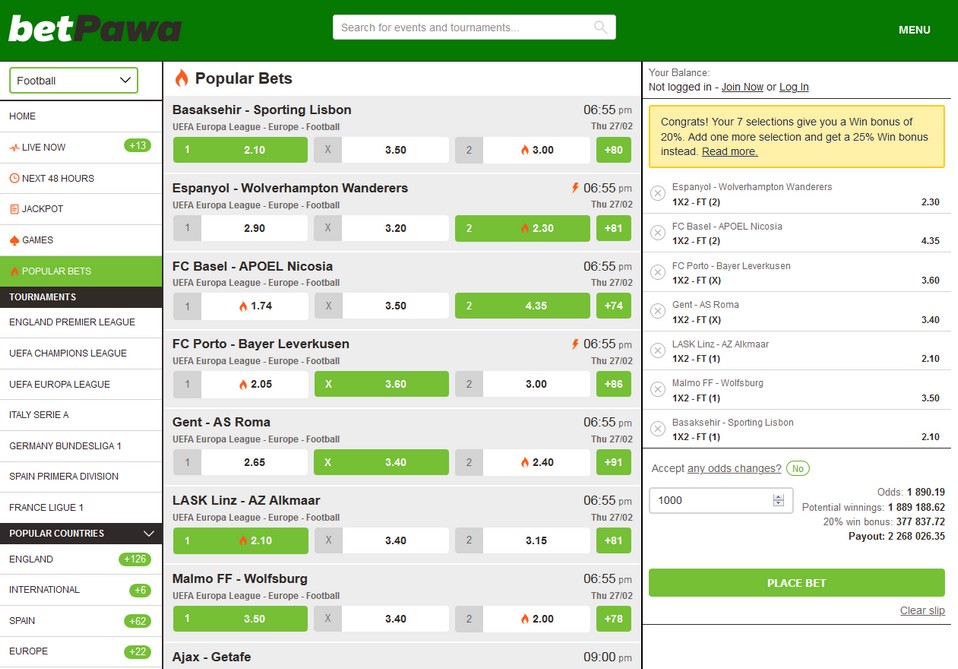Click the Live Now pulse icon
958x669 pixels.
(x=14, y=147)
